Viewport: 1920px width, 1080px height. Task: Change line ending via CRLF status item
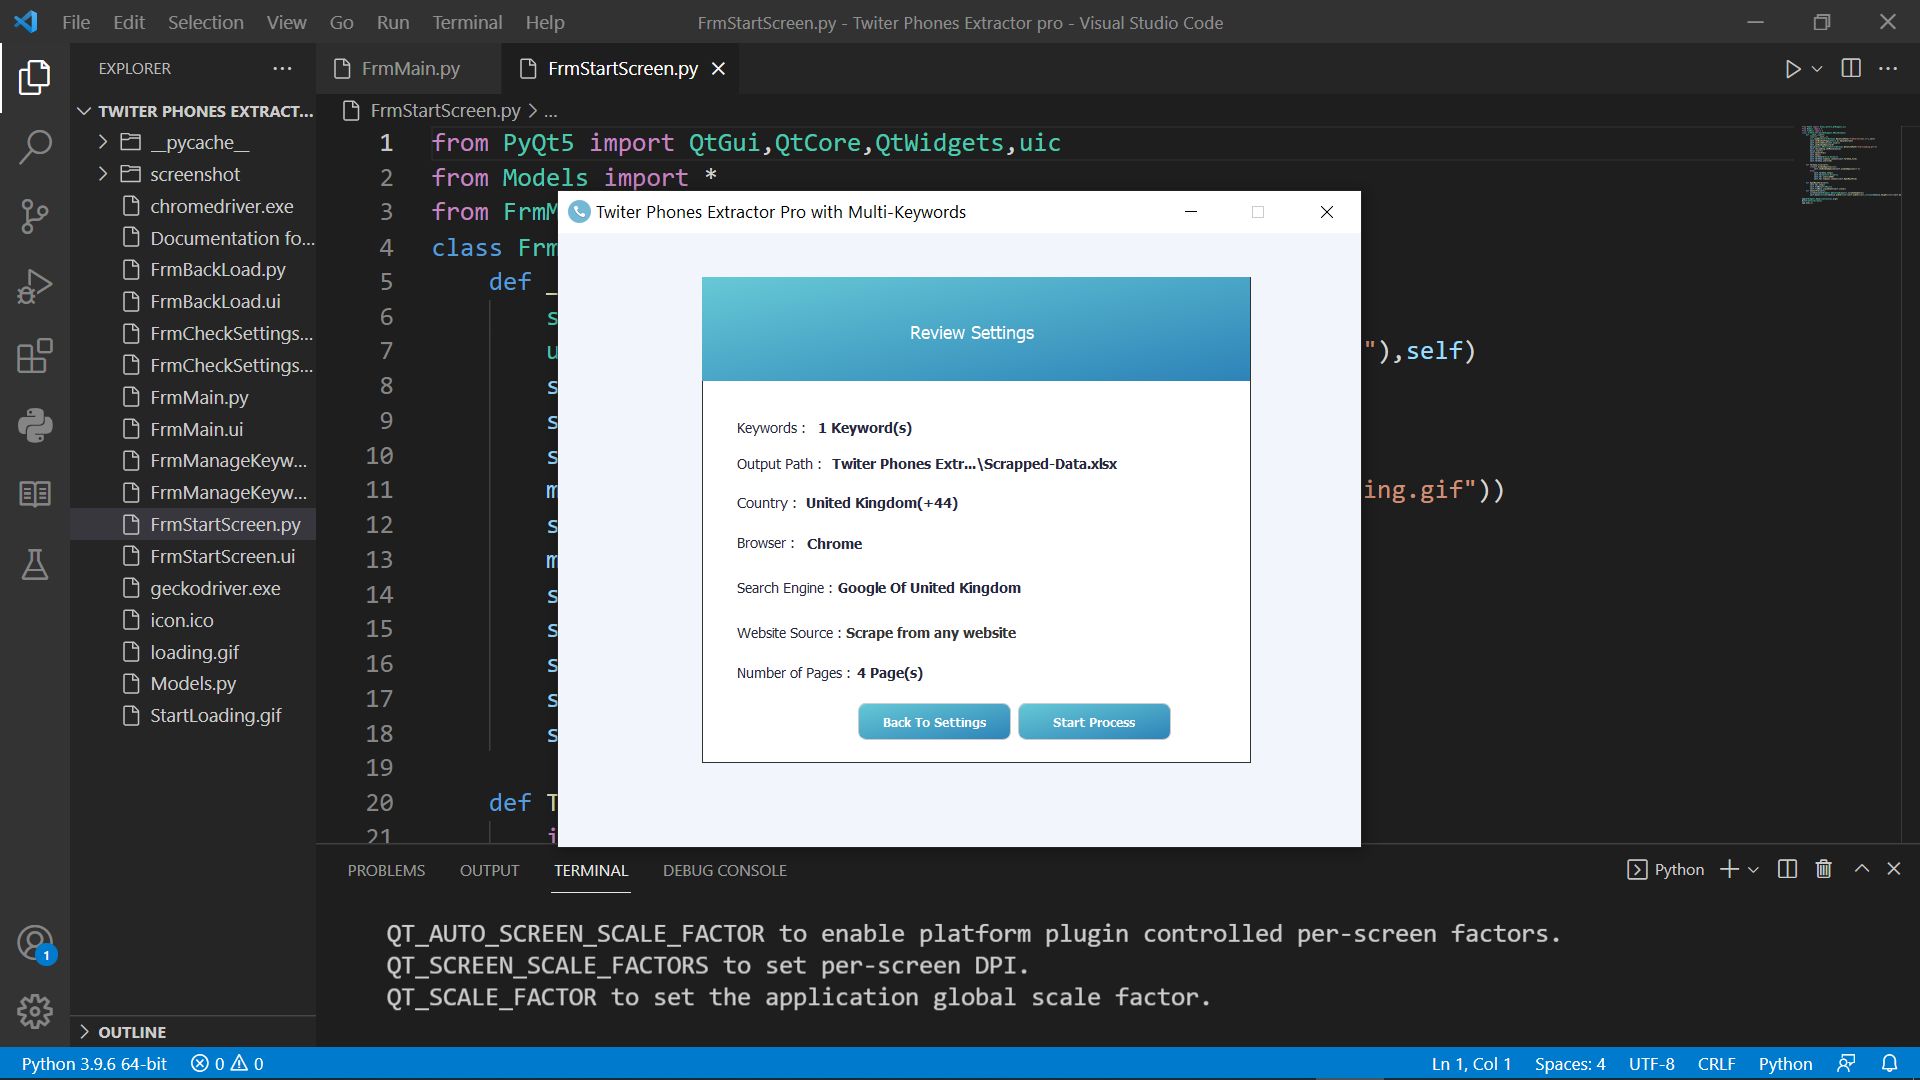[1716, 1063]
